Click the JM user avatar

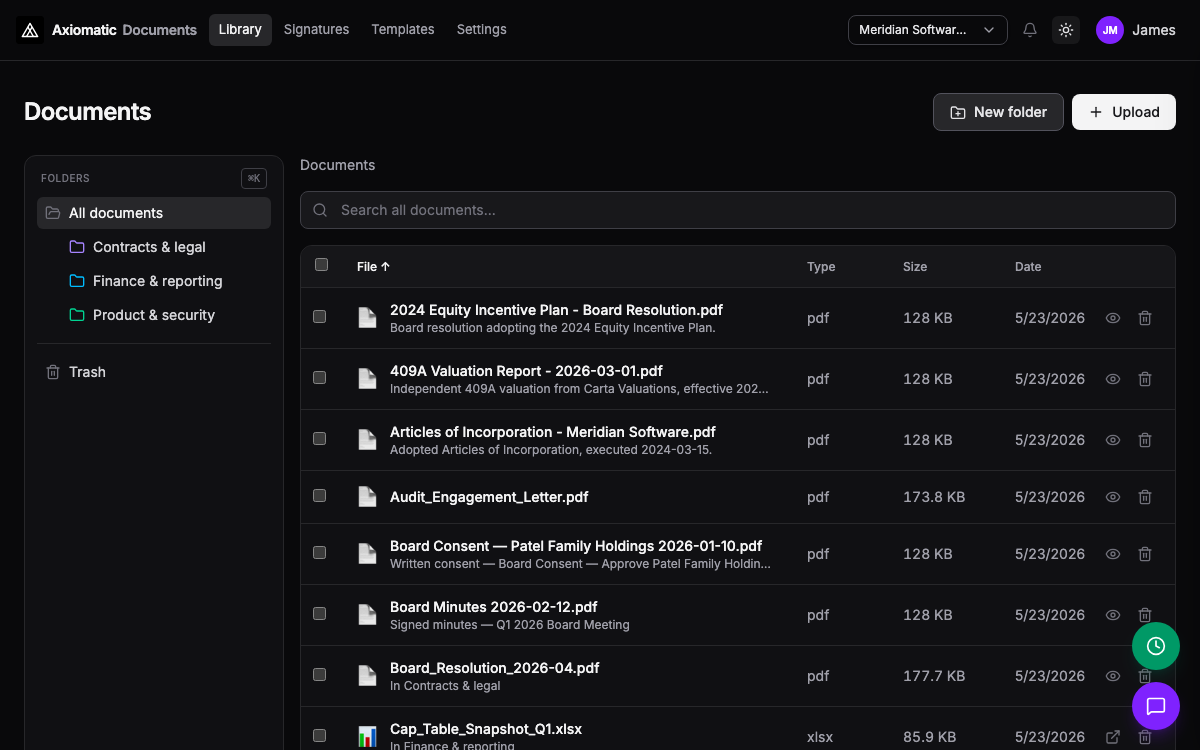coord(1110,30)
